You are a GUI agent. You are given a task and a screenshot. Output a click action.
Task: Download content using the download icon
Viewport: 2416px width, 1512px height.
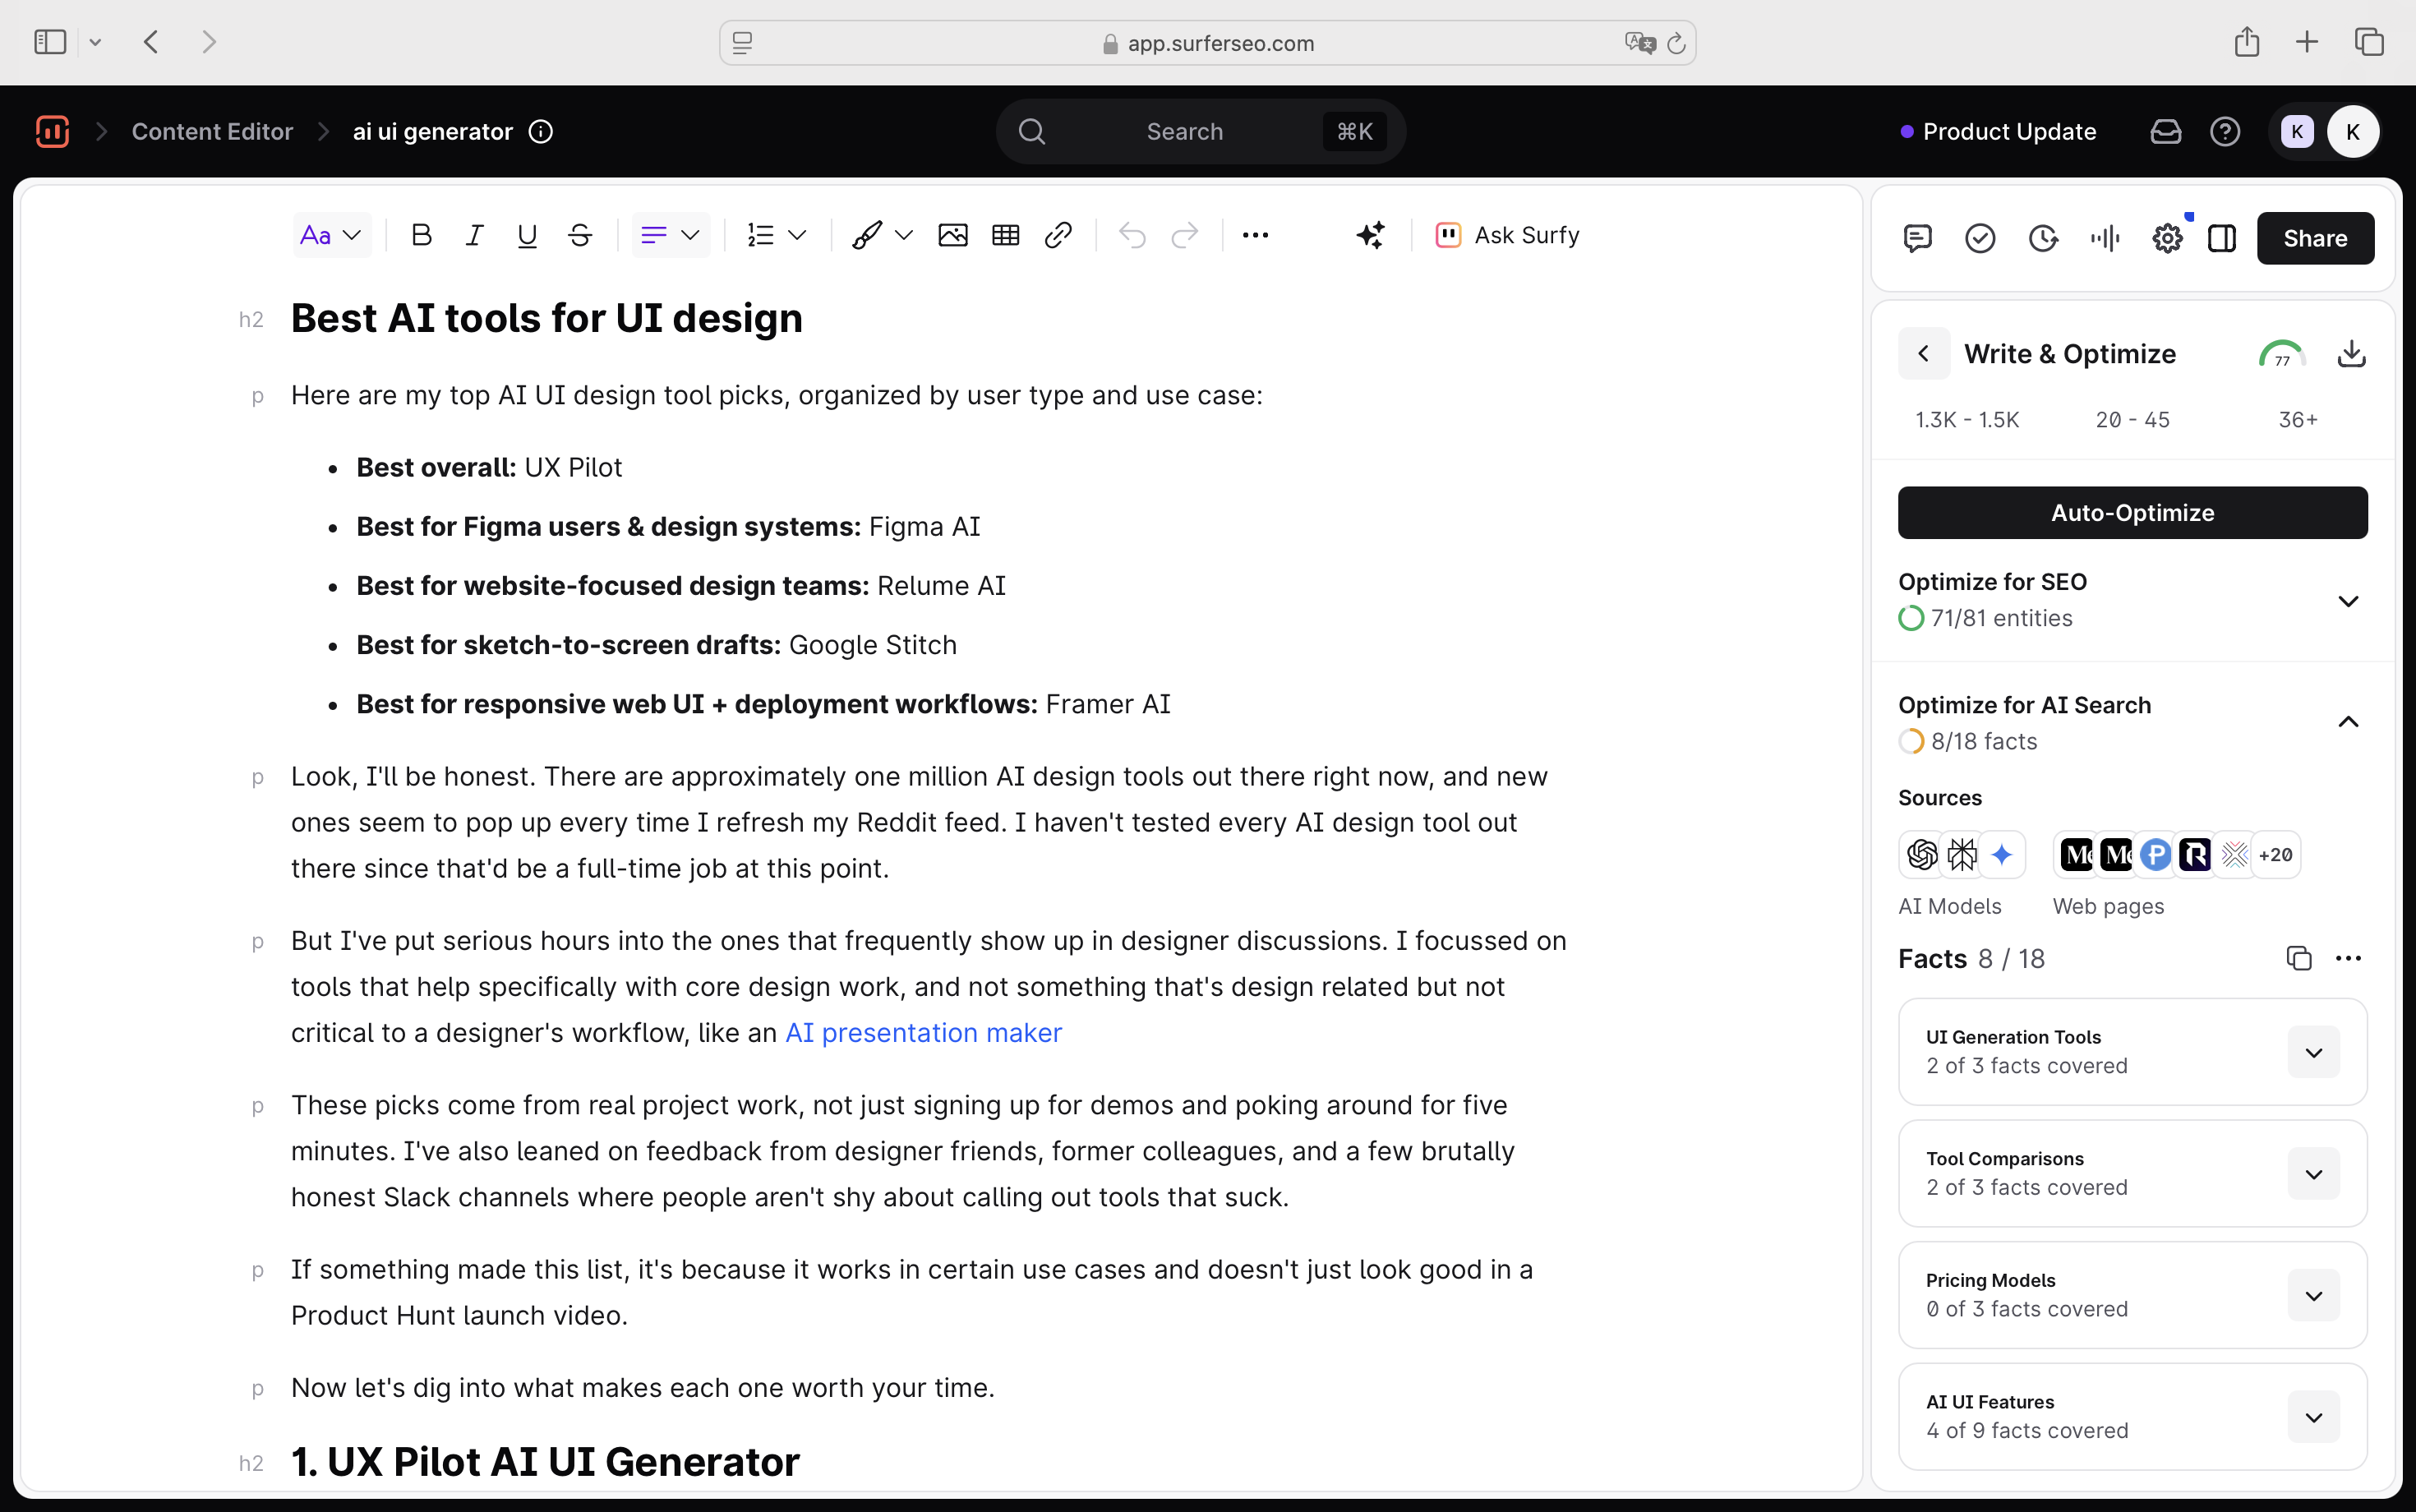pos(2351,354)
